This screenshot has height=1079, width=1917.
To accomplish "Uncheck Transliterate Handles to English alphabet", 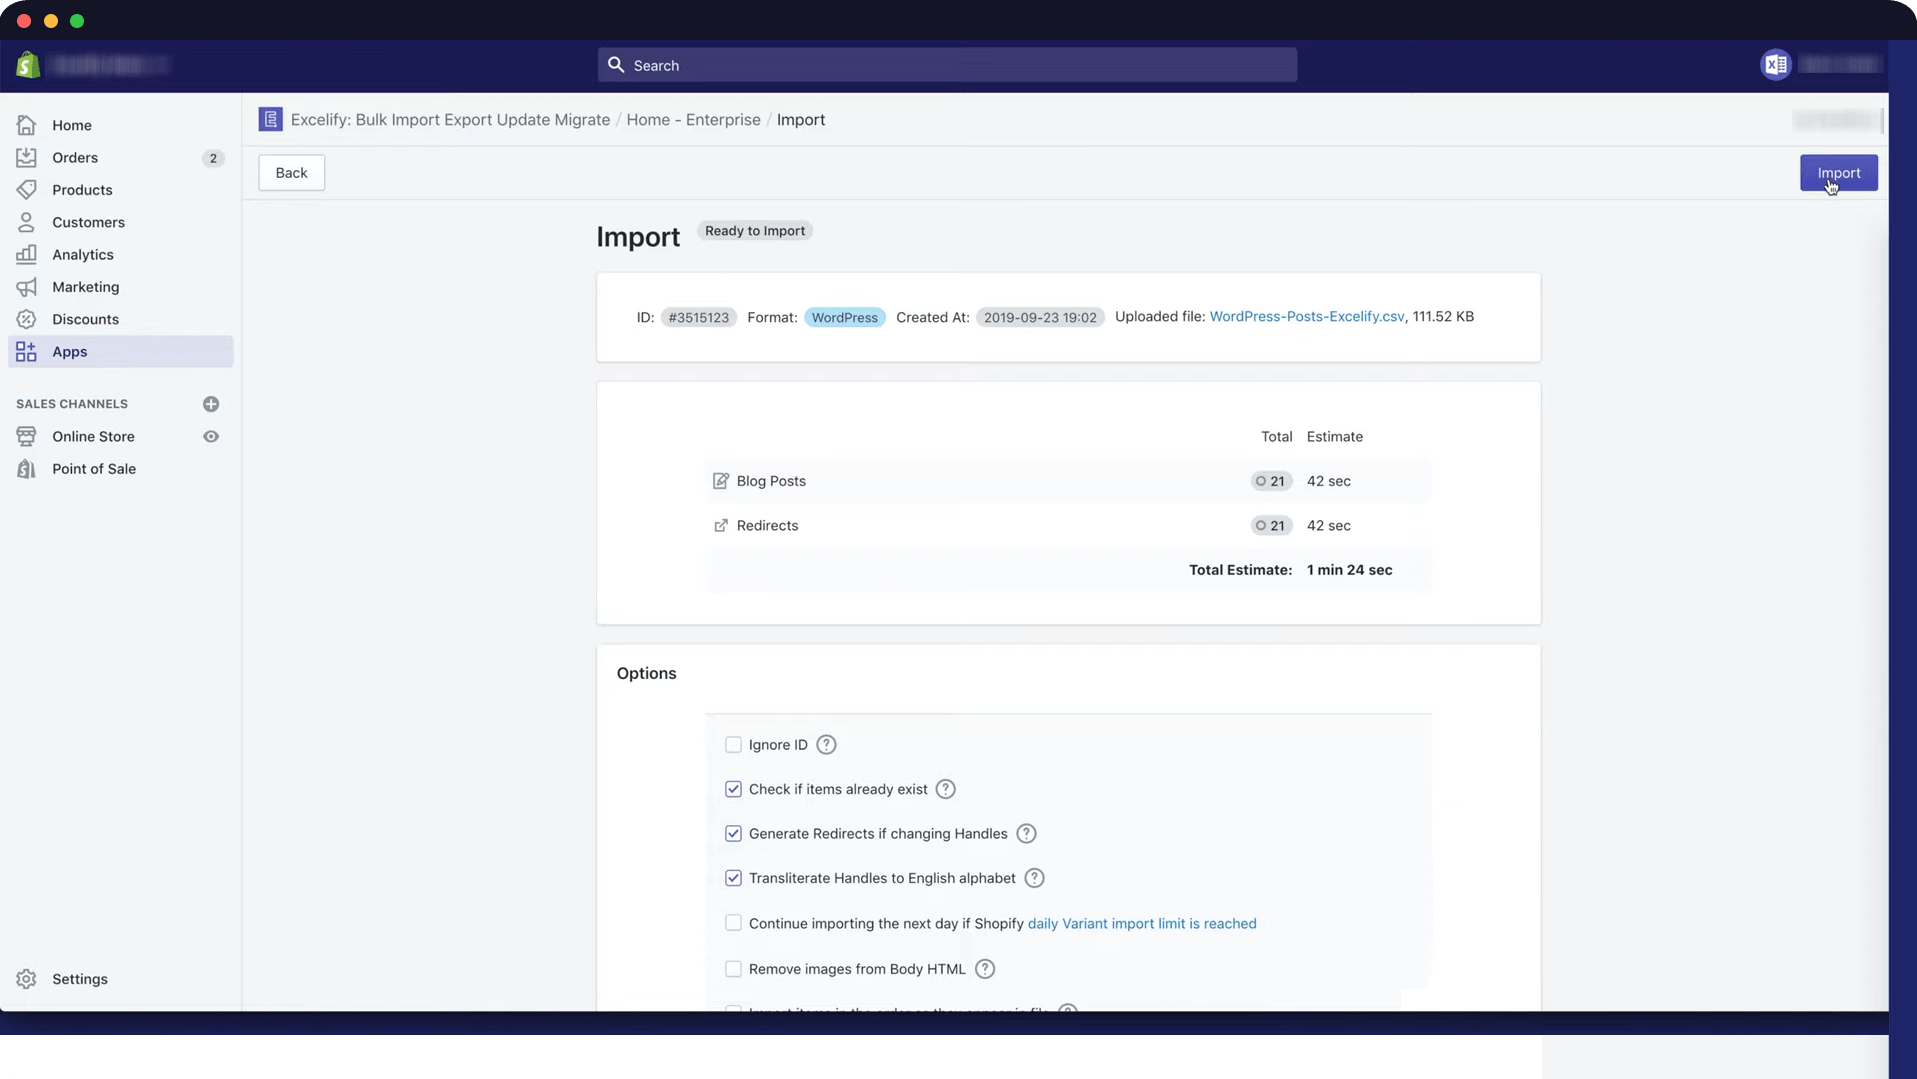I will pyautogui.click(x=733, y=878).
